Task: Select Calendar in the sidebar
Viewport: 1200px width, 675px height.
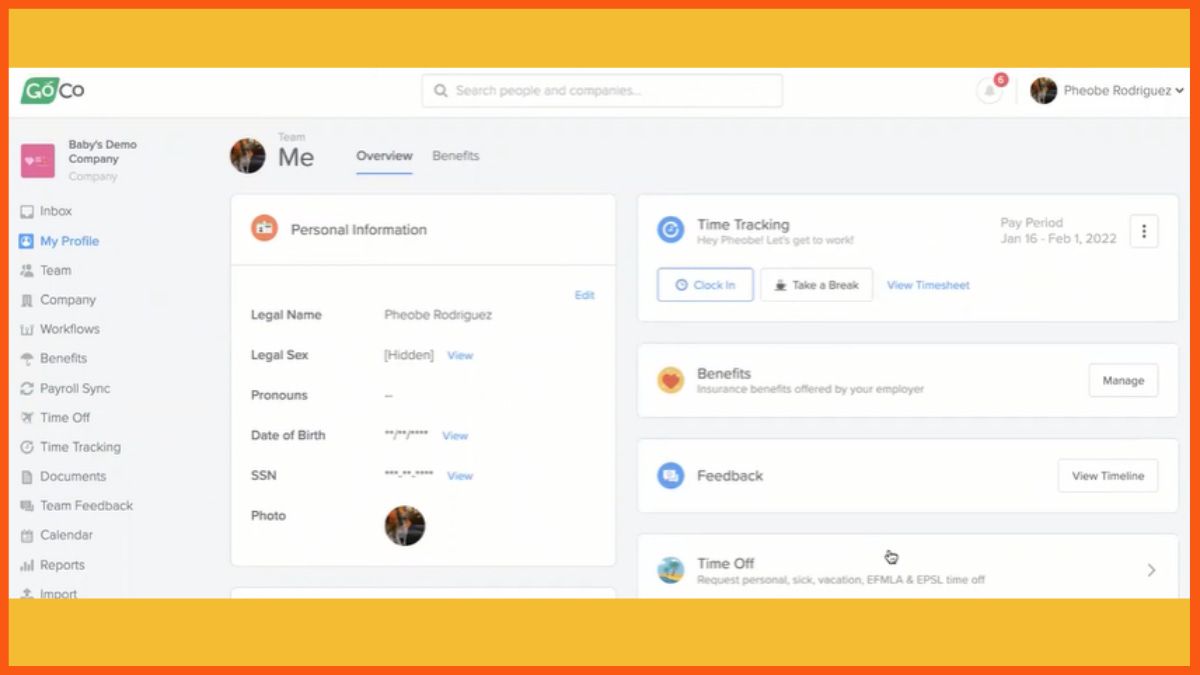Action: click(x=66, y=535)
